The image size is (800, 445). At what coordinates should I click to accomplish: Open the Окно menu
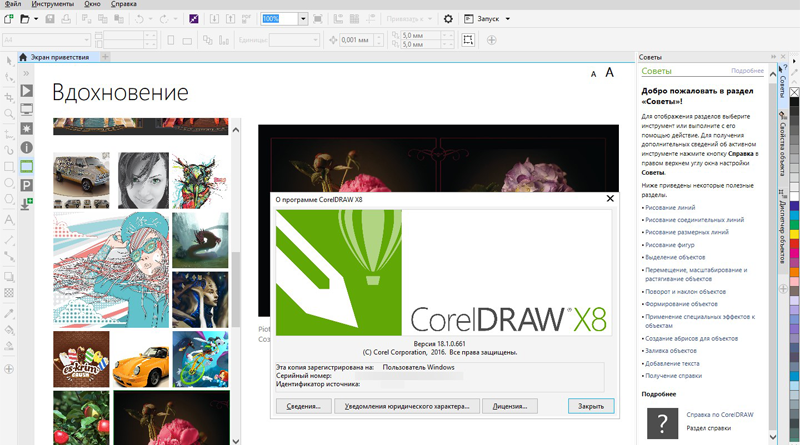click(92, 4)
